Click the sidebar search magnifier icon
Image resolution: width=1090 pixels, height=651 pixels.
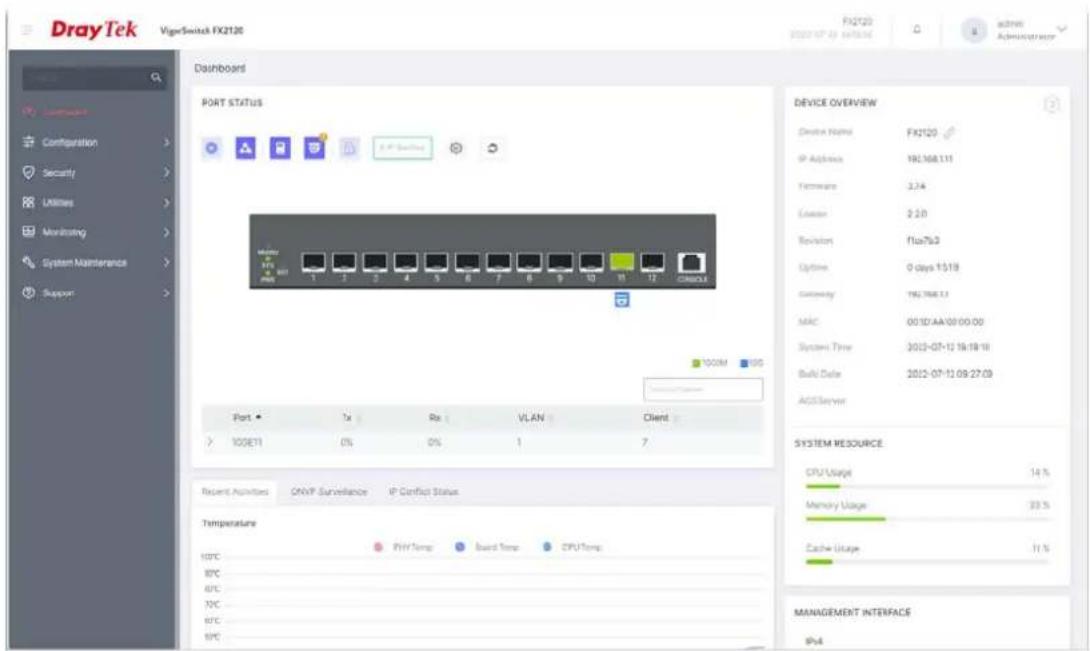click(x=156, y=77)
